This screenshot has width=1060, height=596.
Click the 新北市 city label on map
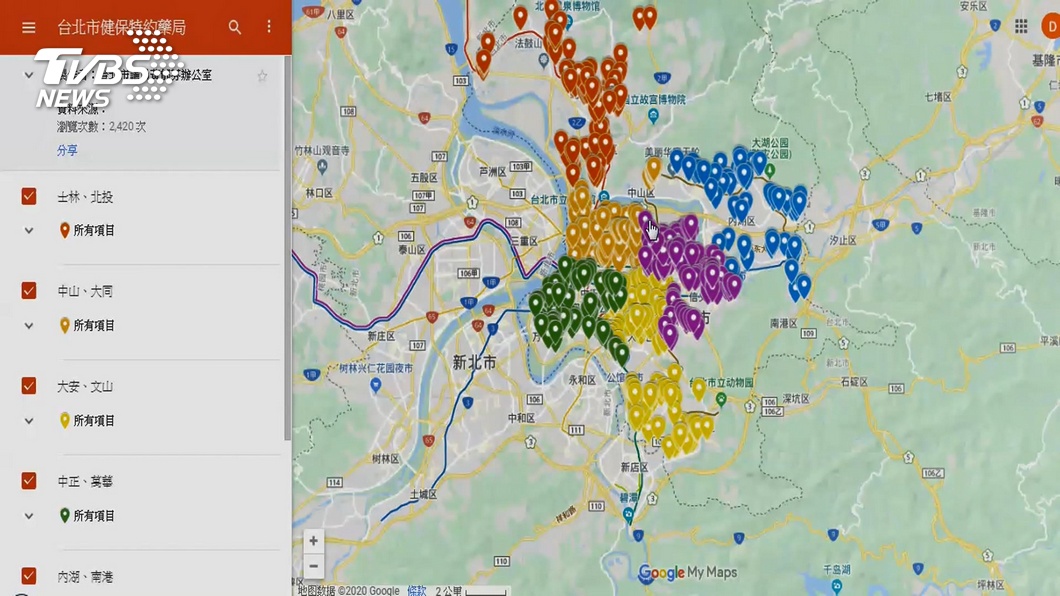click(474, 363)
